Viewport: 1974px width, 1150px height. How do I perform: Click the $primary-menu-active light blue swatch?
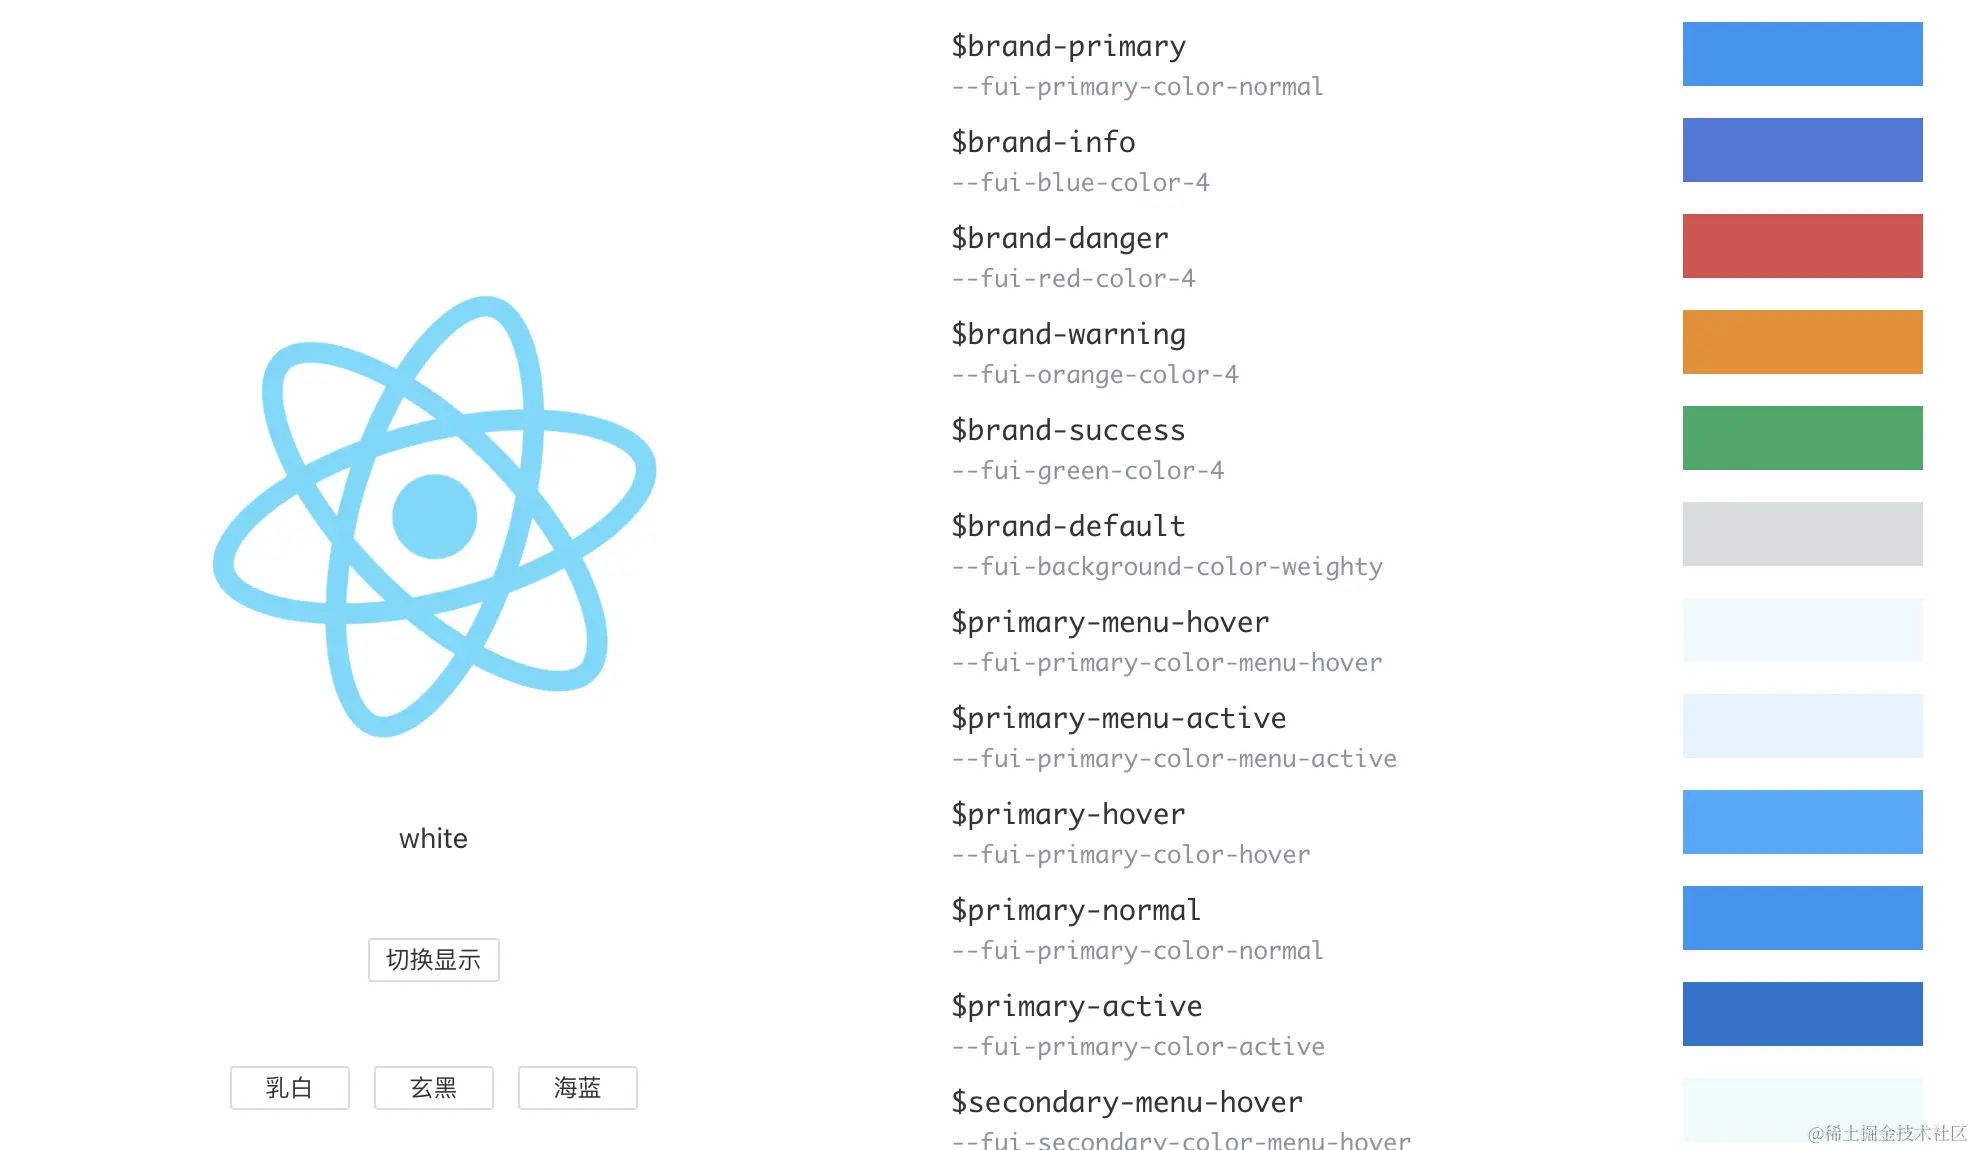pos(1802,726)
